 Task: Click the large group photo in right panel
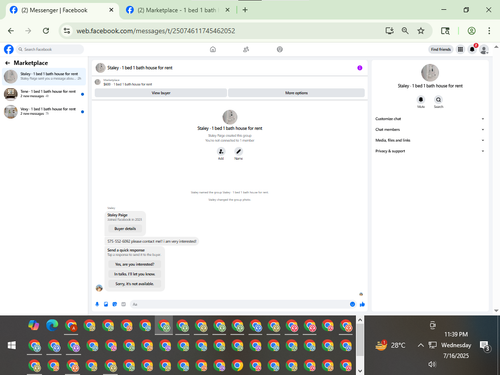430,72
